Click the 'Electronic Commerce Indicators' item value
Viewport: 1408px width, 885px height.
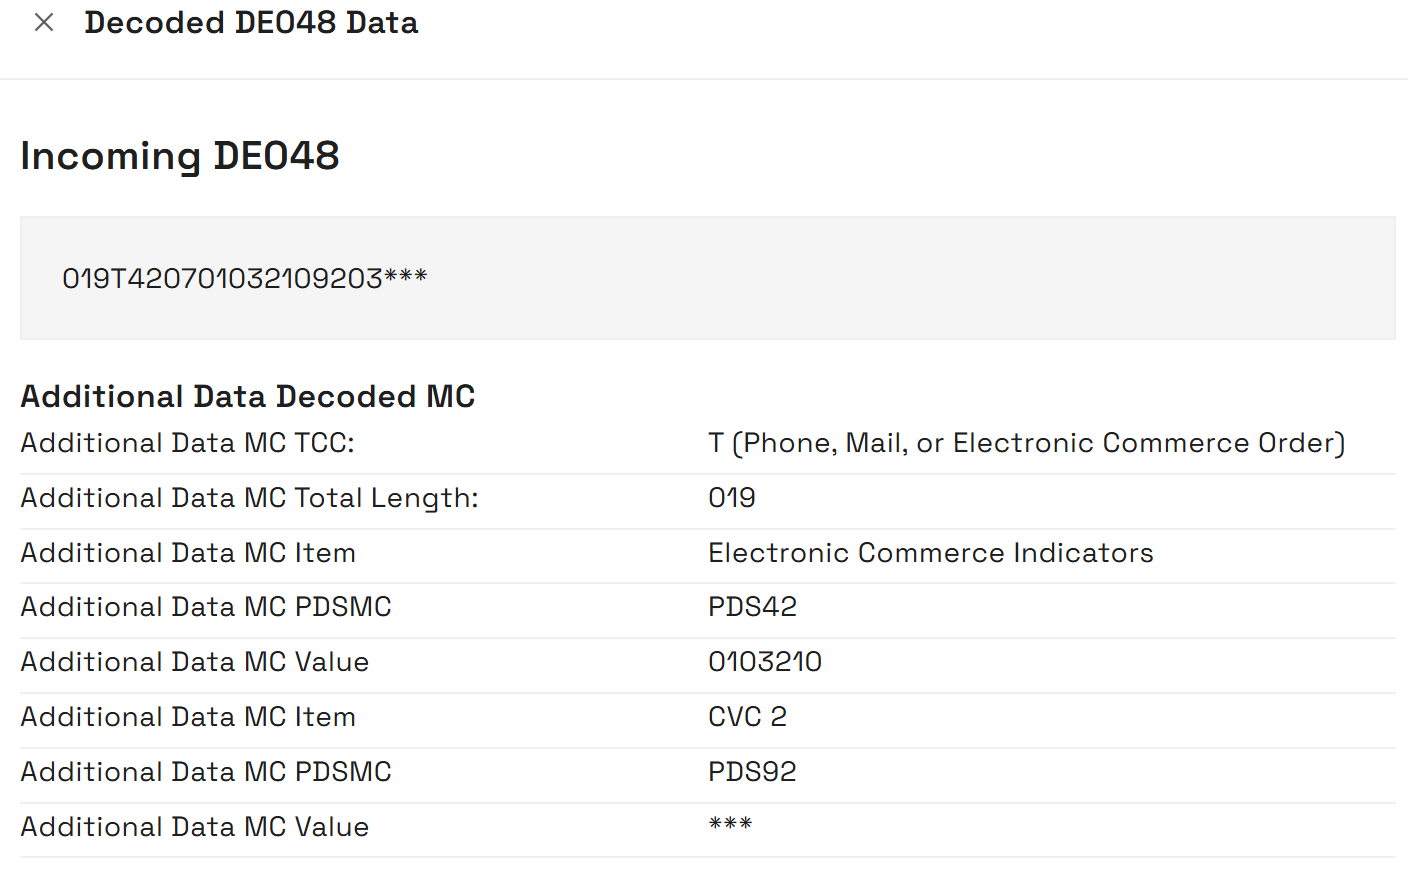click(930, 553)
